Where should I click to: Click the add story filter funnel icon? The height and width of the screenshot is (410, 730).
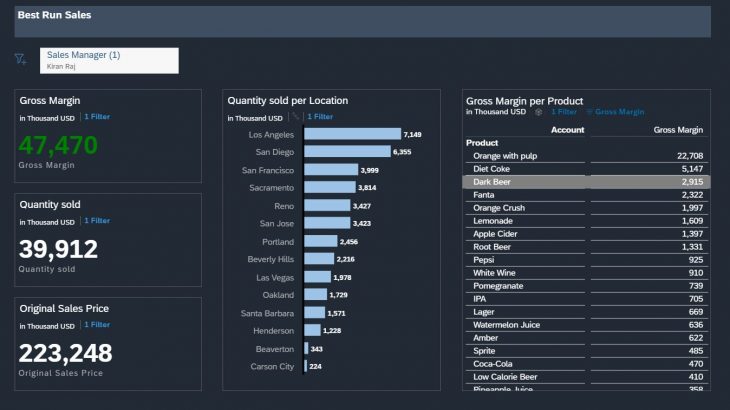click(x=20, y=60)
